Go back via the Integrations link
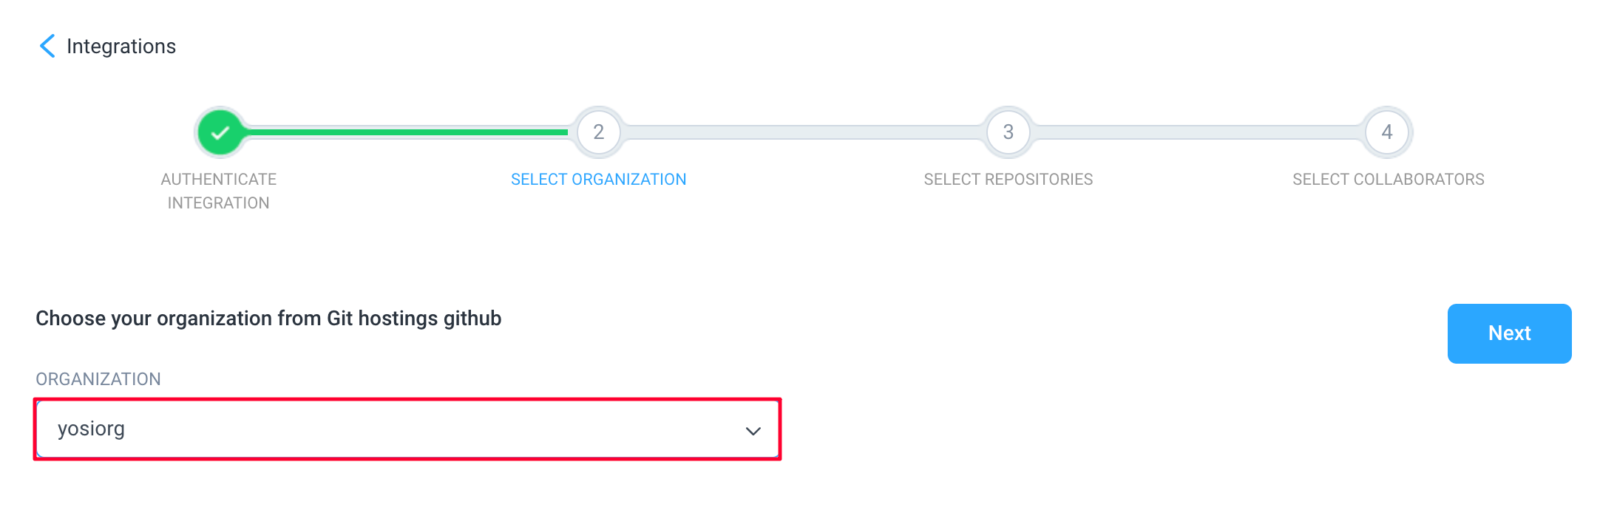 pos(121,46)
